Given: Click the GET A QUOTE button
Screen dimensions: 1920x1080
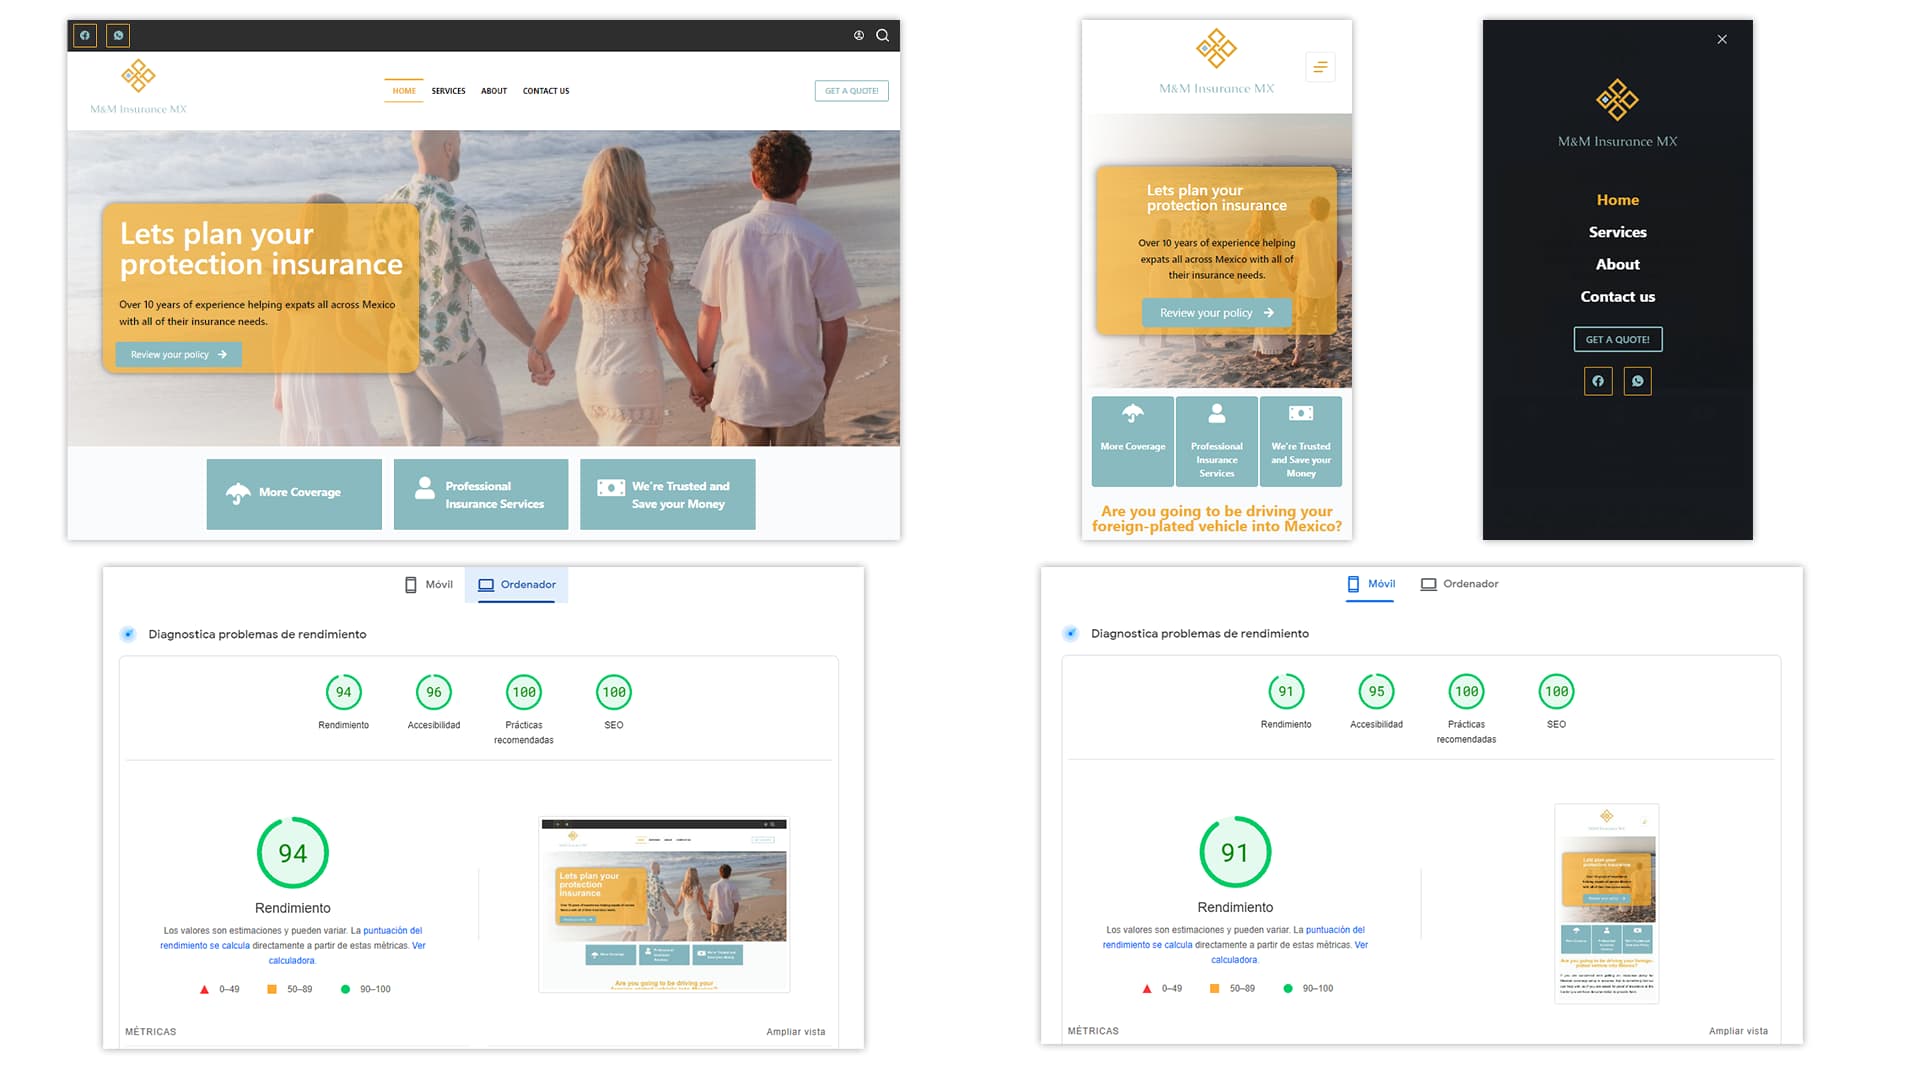Looking at the screenshot, I should 851,90.
